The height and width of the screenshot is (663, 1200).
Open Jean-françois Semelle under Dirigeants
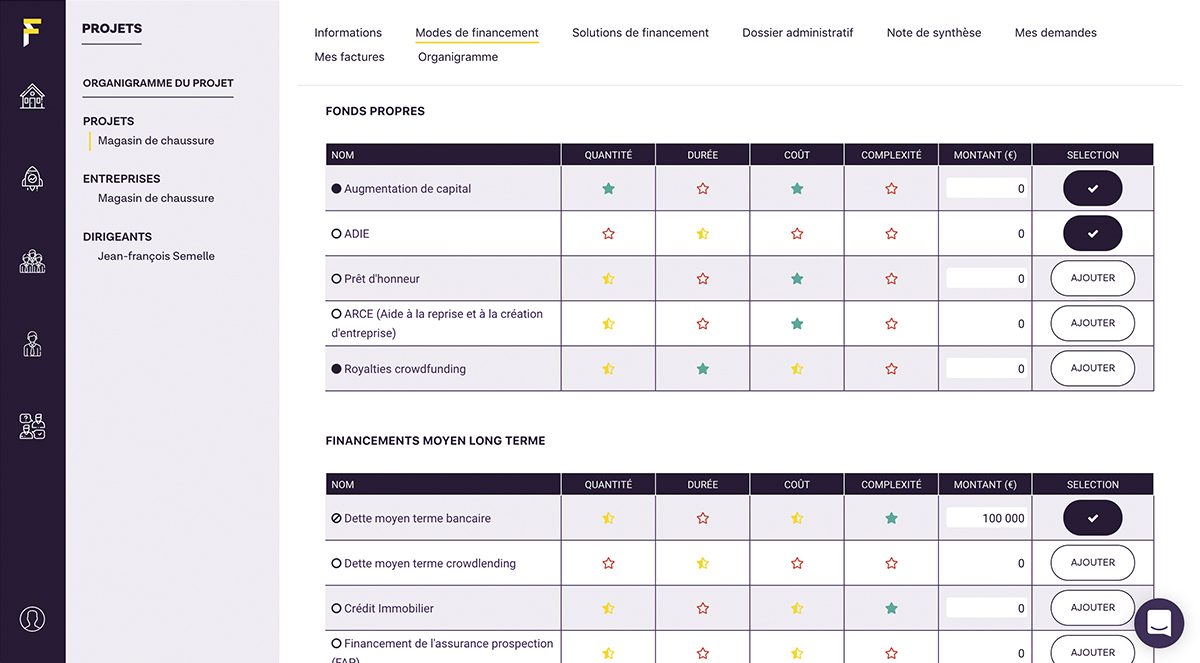[156, 256]
